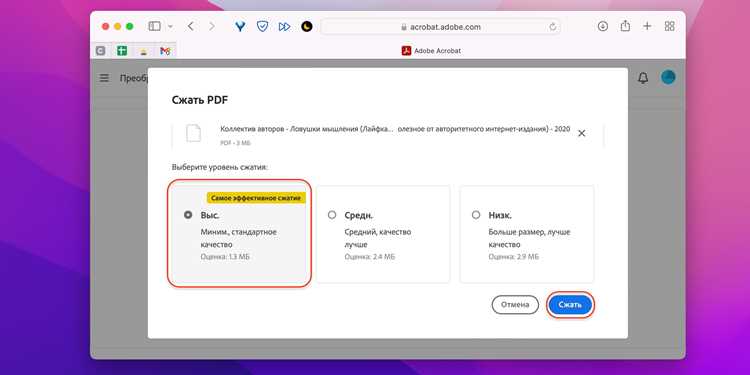Show Safari downloads icon

[603, 26]
